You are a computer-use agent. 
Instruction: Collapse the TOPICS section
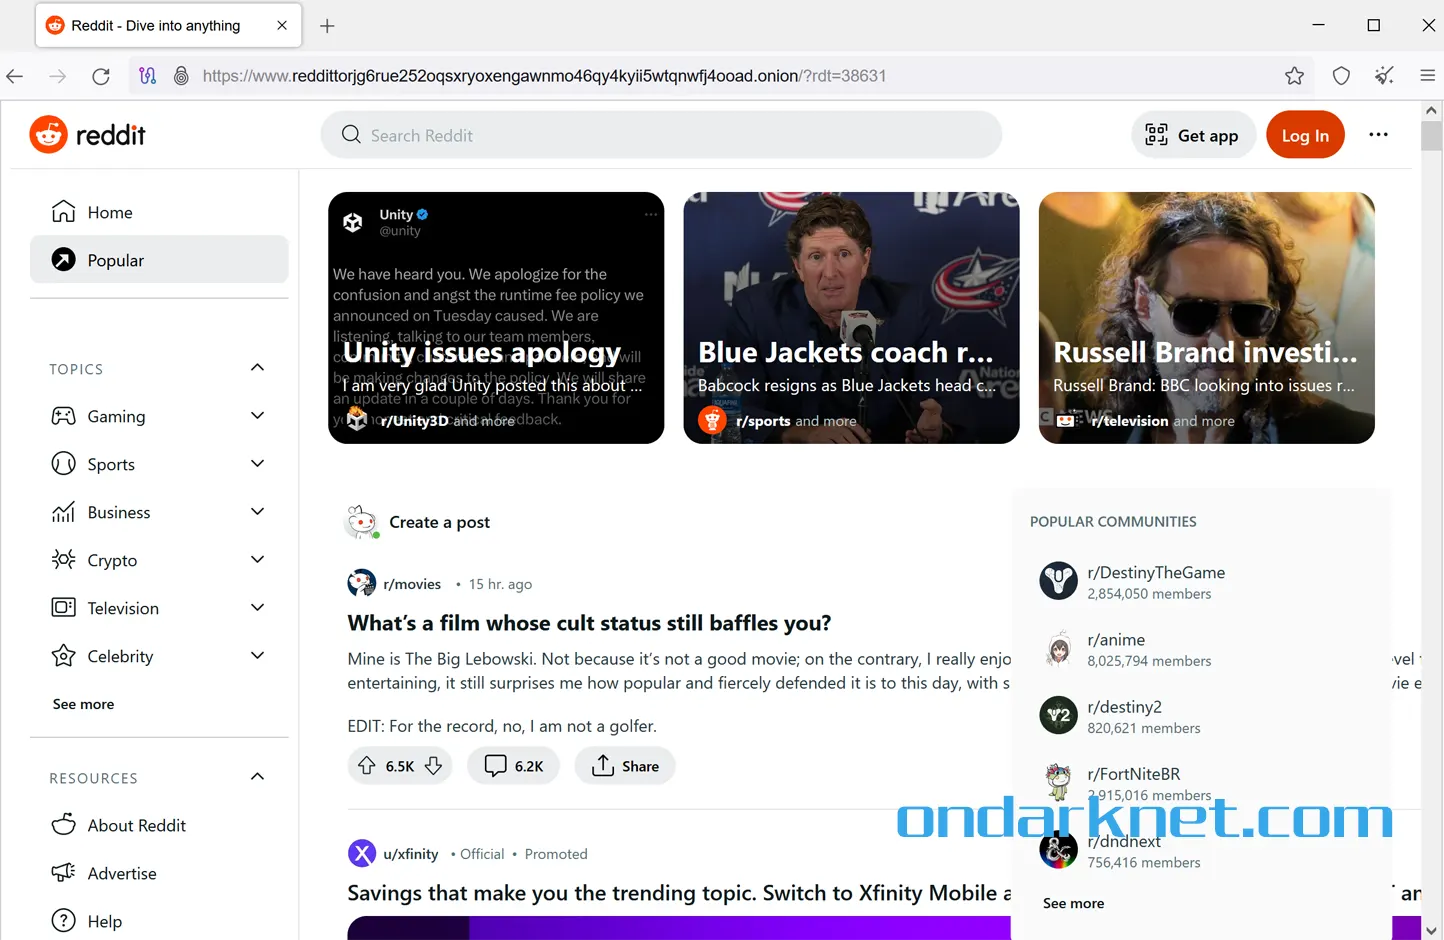[x=257, y=368]
